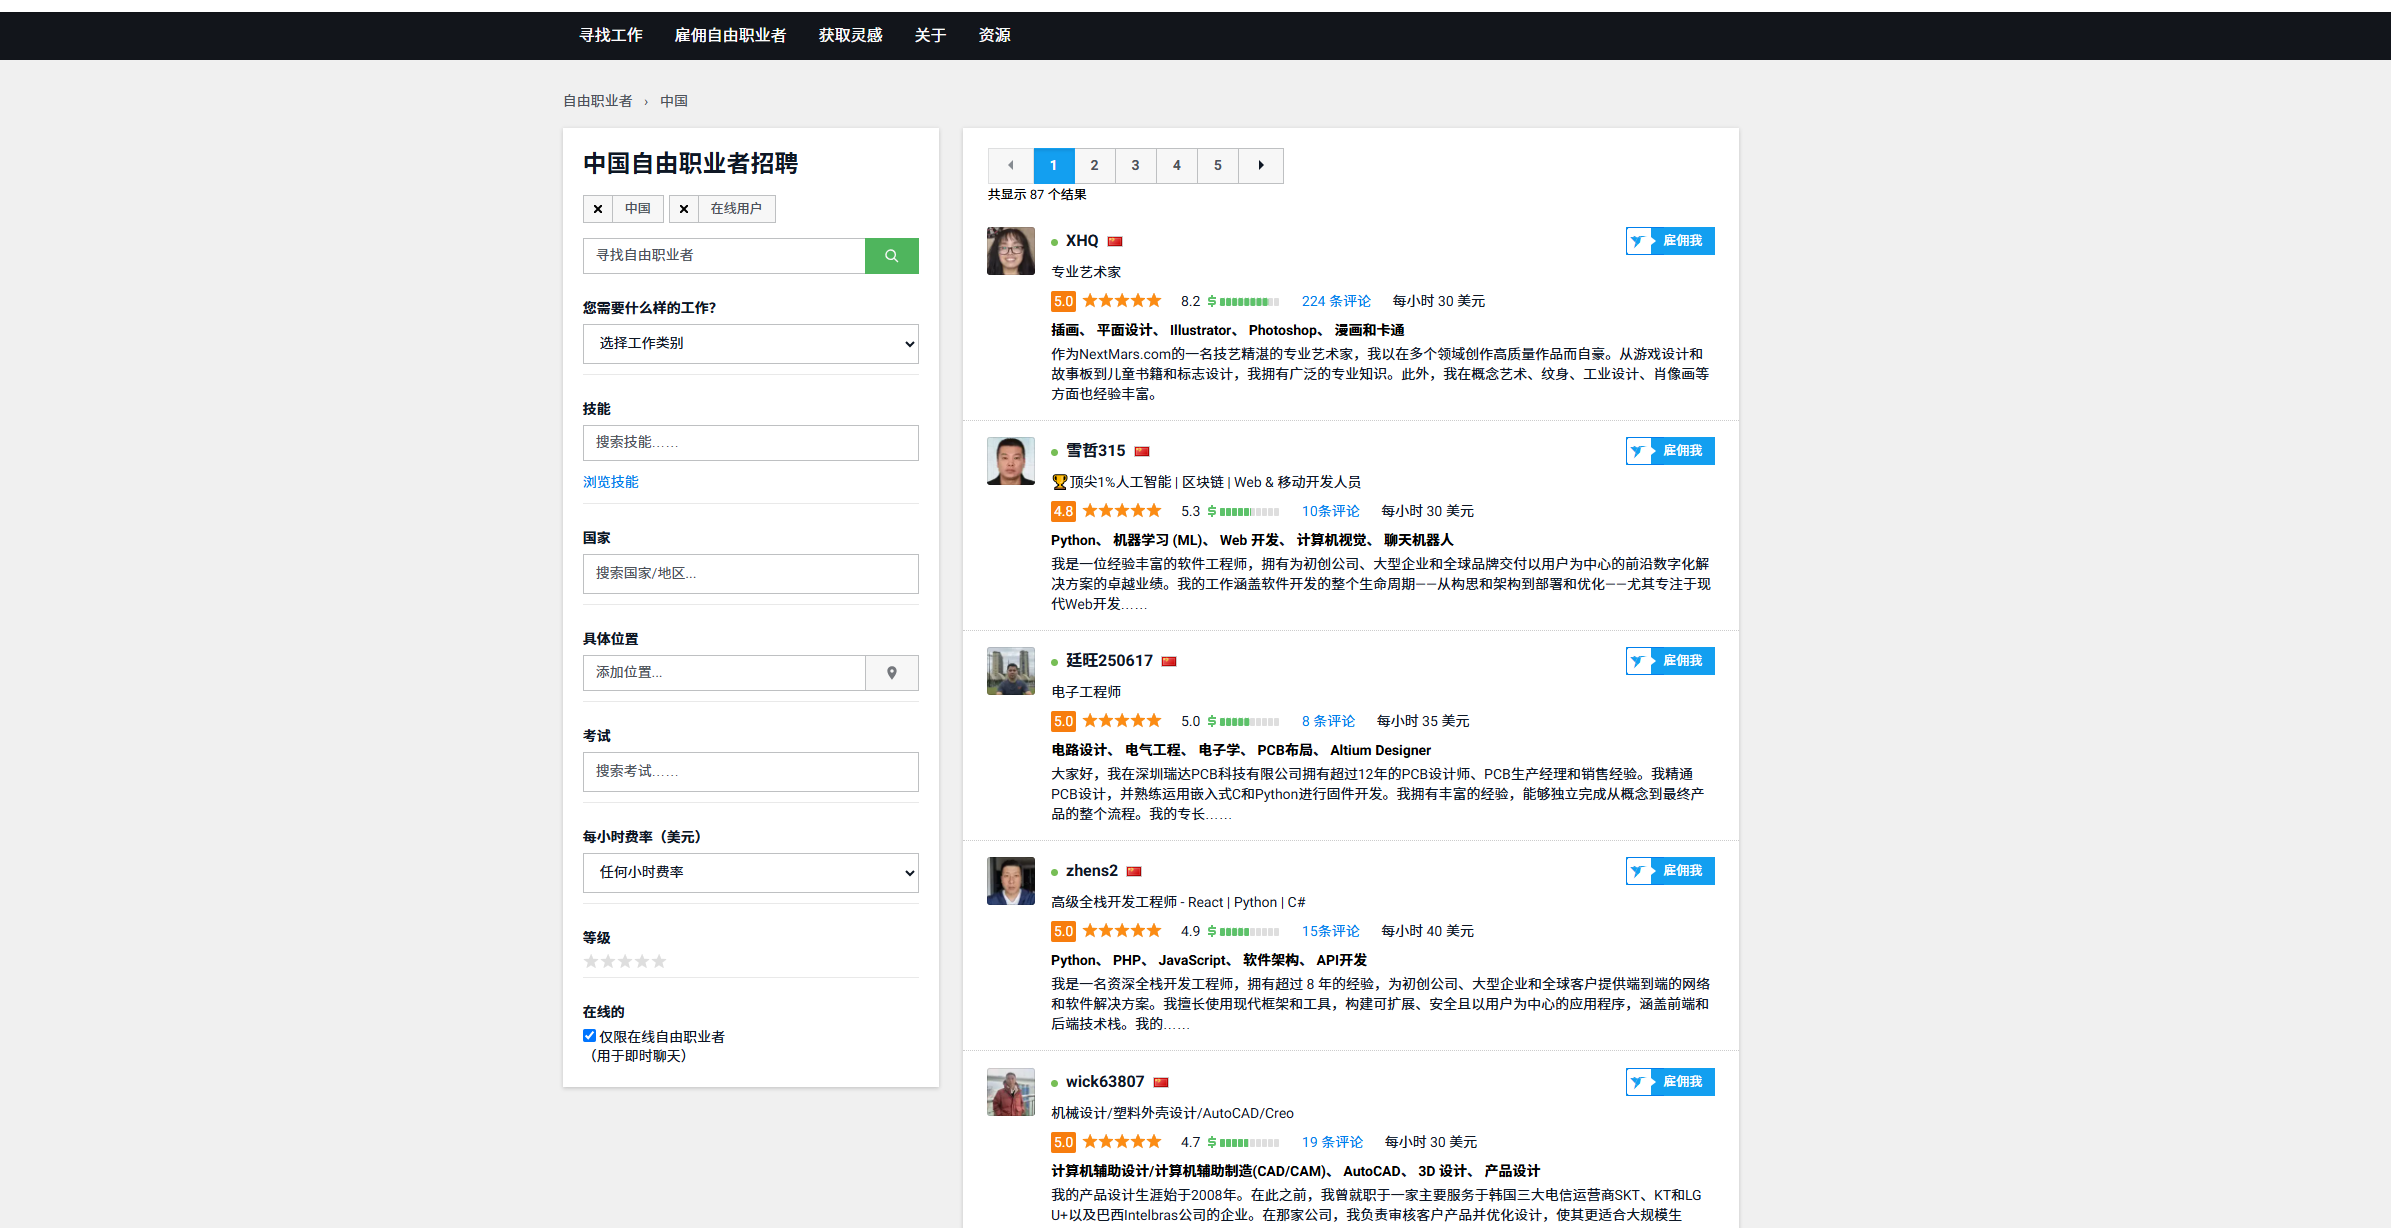
Task: Open 浏览技能 link
Action: coord(611,482)
